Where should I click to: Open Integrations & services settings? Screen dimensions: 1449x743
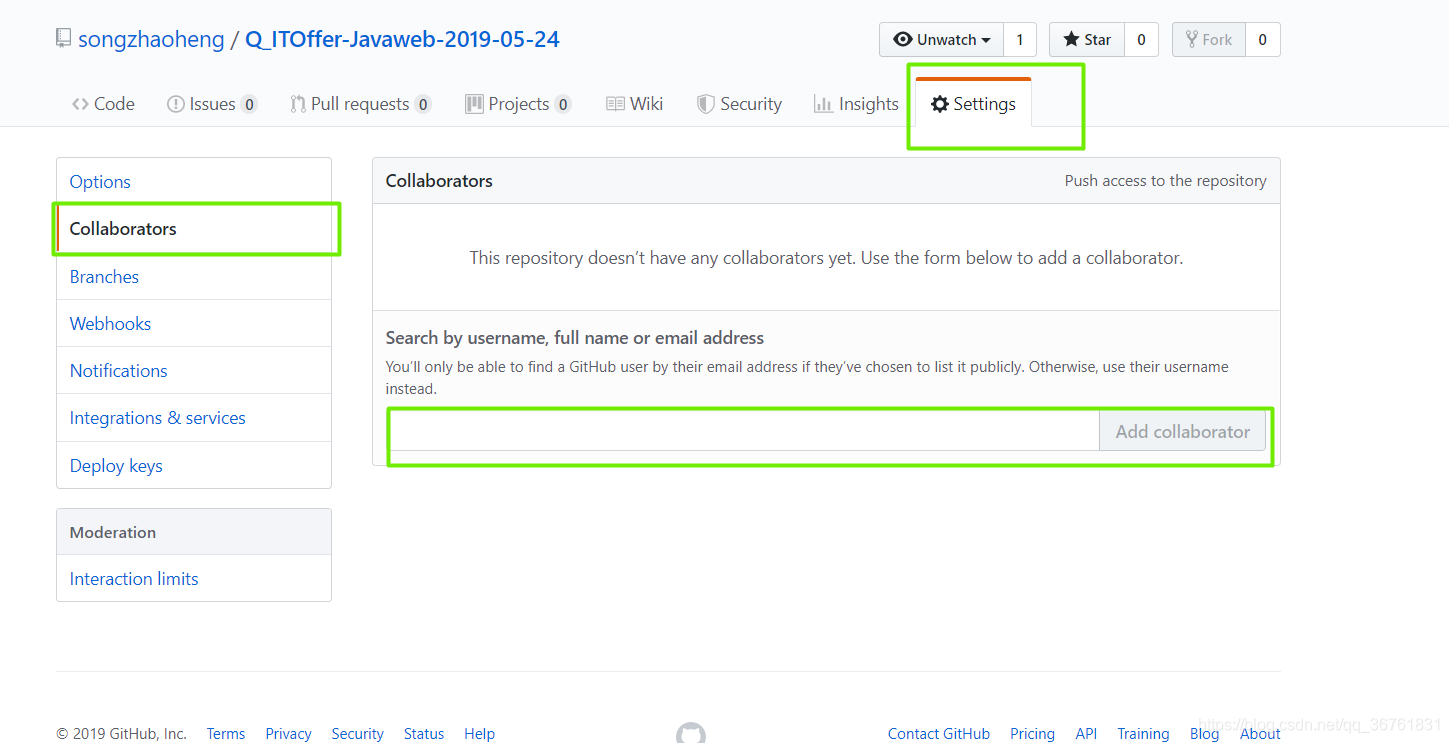[x=194, y=418]
